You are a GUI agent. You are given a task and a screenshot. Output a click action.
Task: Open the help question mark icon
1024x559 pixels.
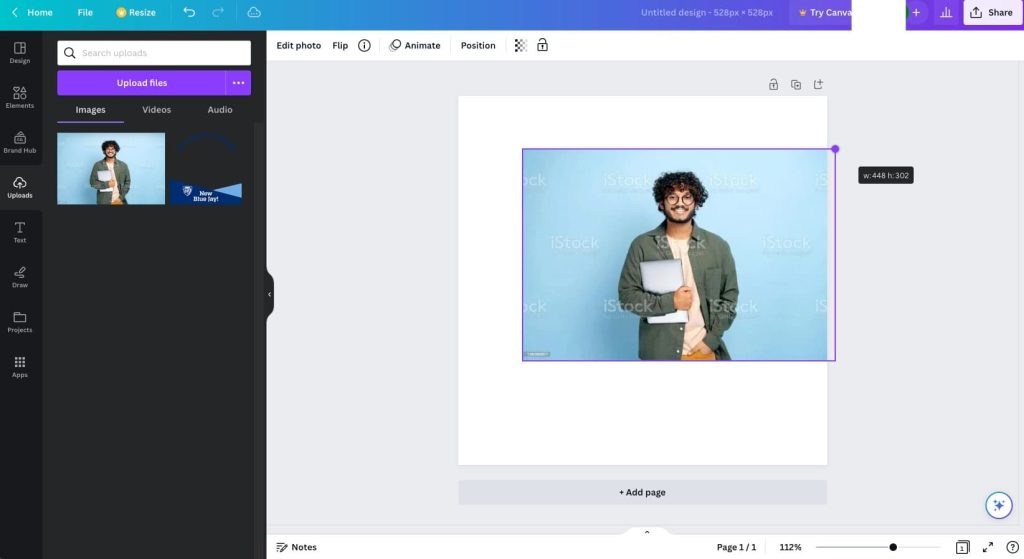click(1012, 547)
